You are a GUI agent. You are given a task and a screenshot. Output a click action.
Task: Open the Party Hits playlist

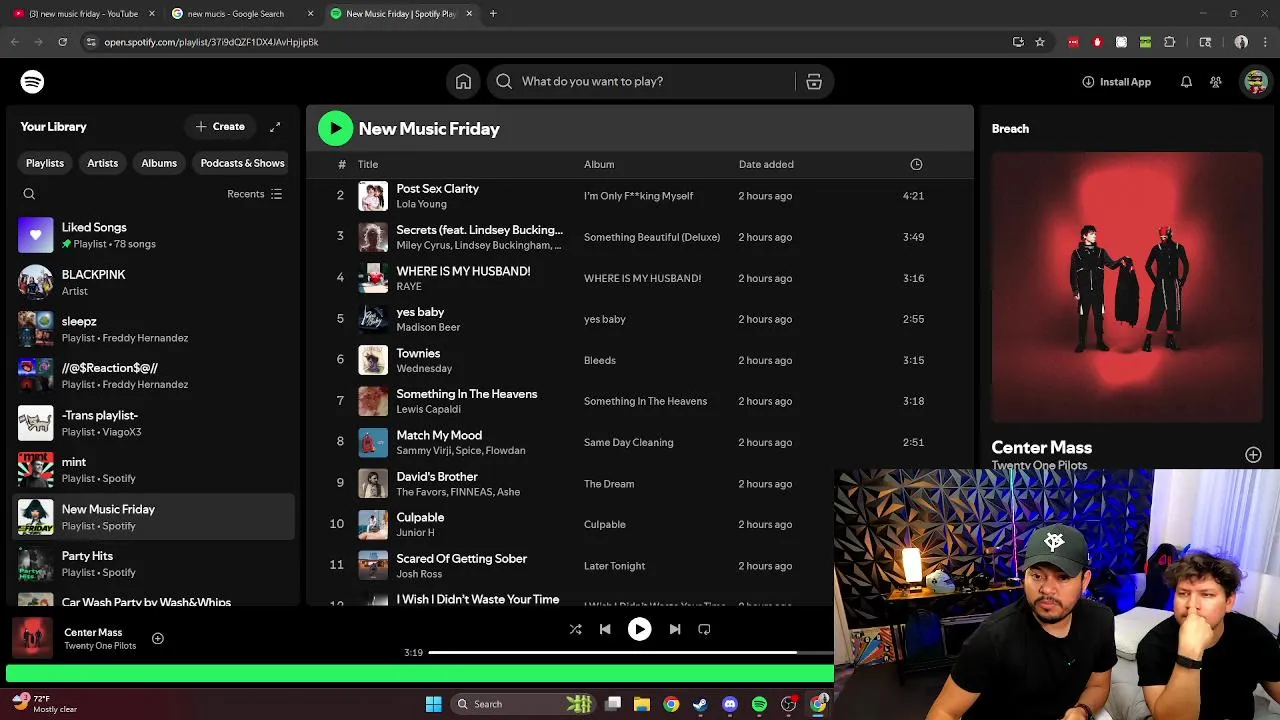coord(155,564)
